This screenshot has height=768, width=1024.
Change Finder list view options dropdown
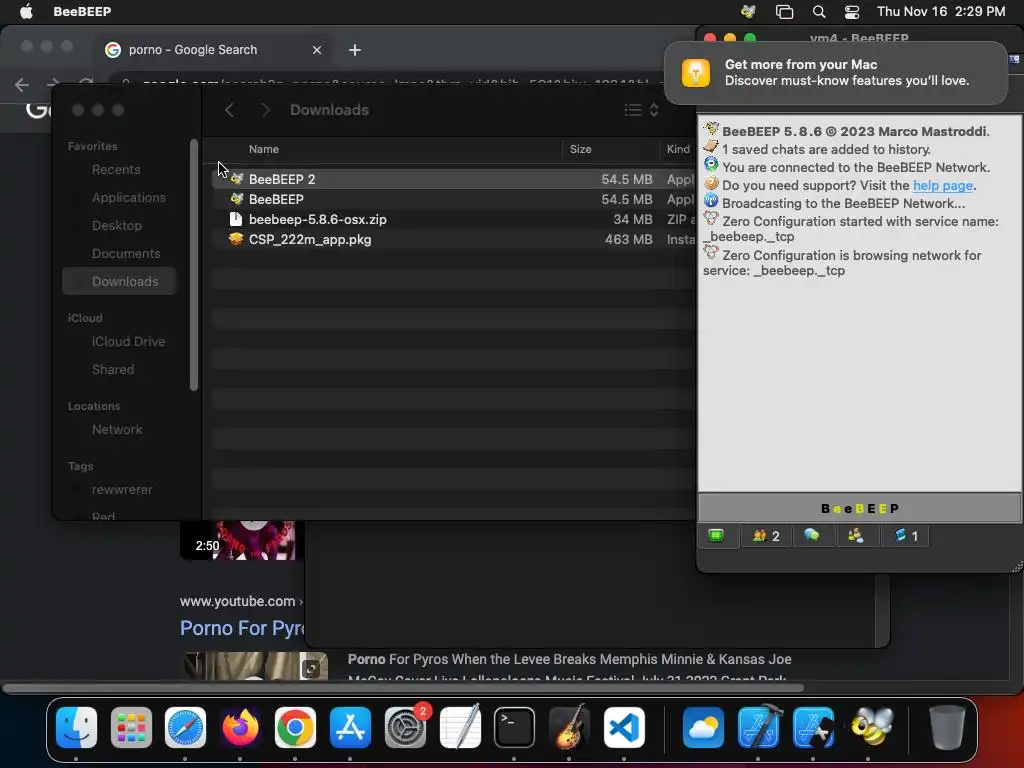point(641,110)
